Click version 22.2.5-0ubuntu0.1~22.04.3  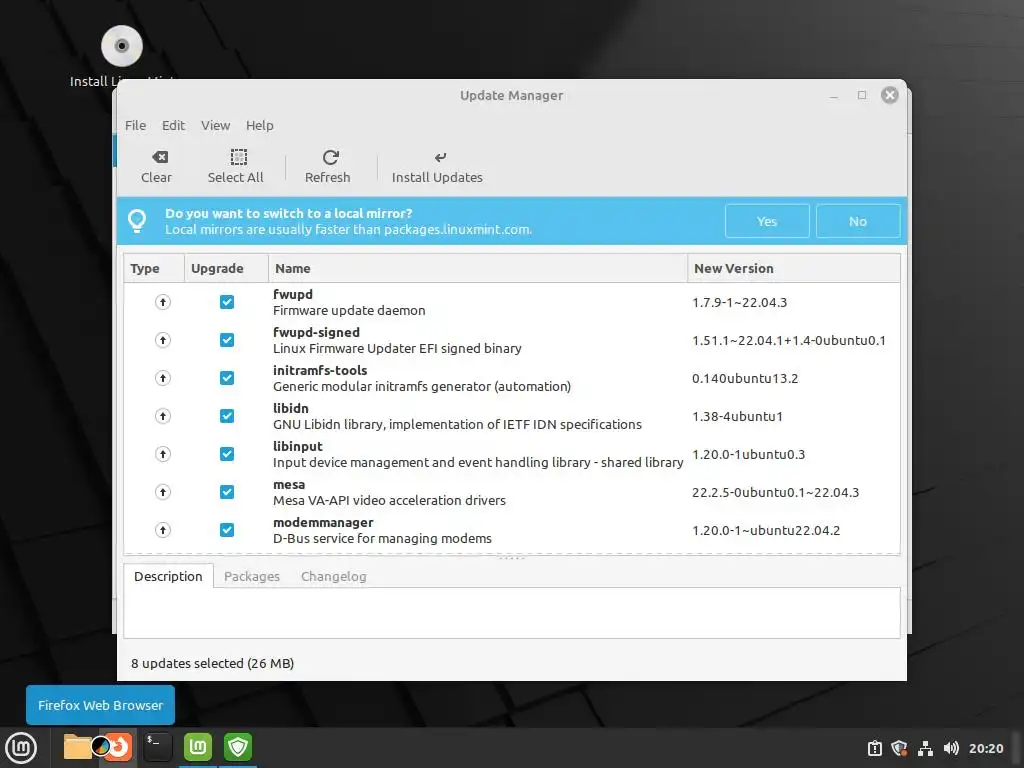pyautogui.click(x=775, y=492)
